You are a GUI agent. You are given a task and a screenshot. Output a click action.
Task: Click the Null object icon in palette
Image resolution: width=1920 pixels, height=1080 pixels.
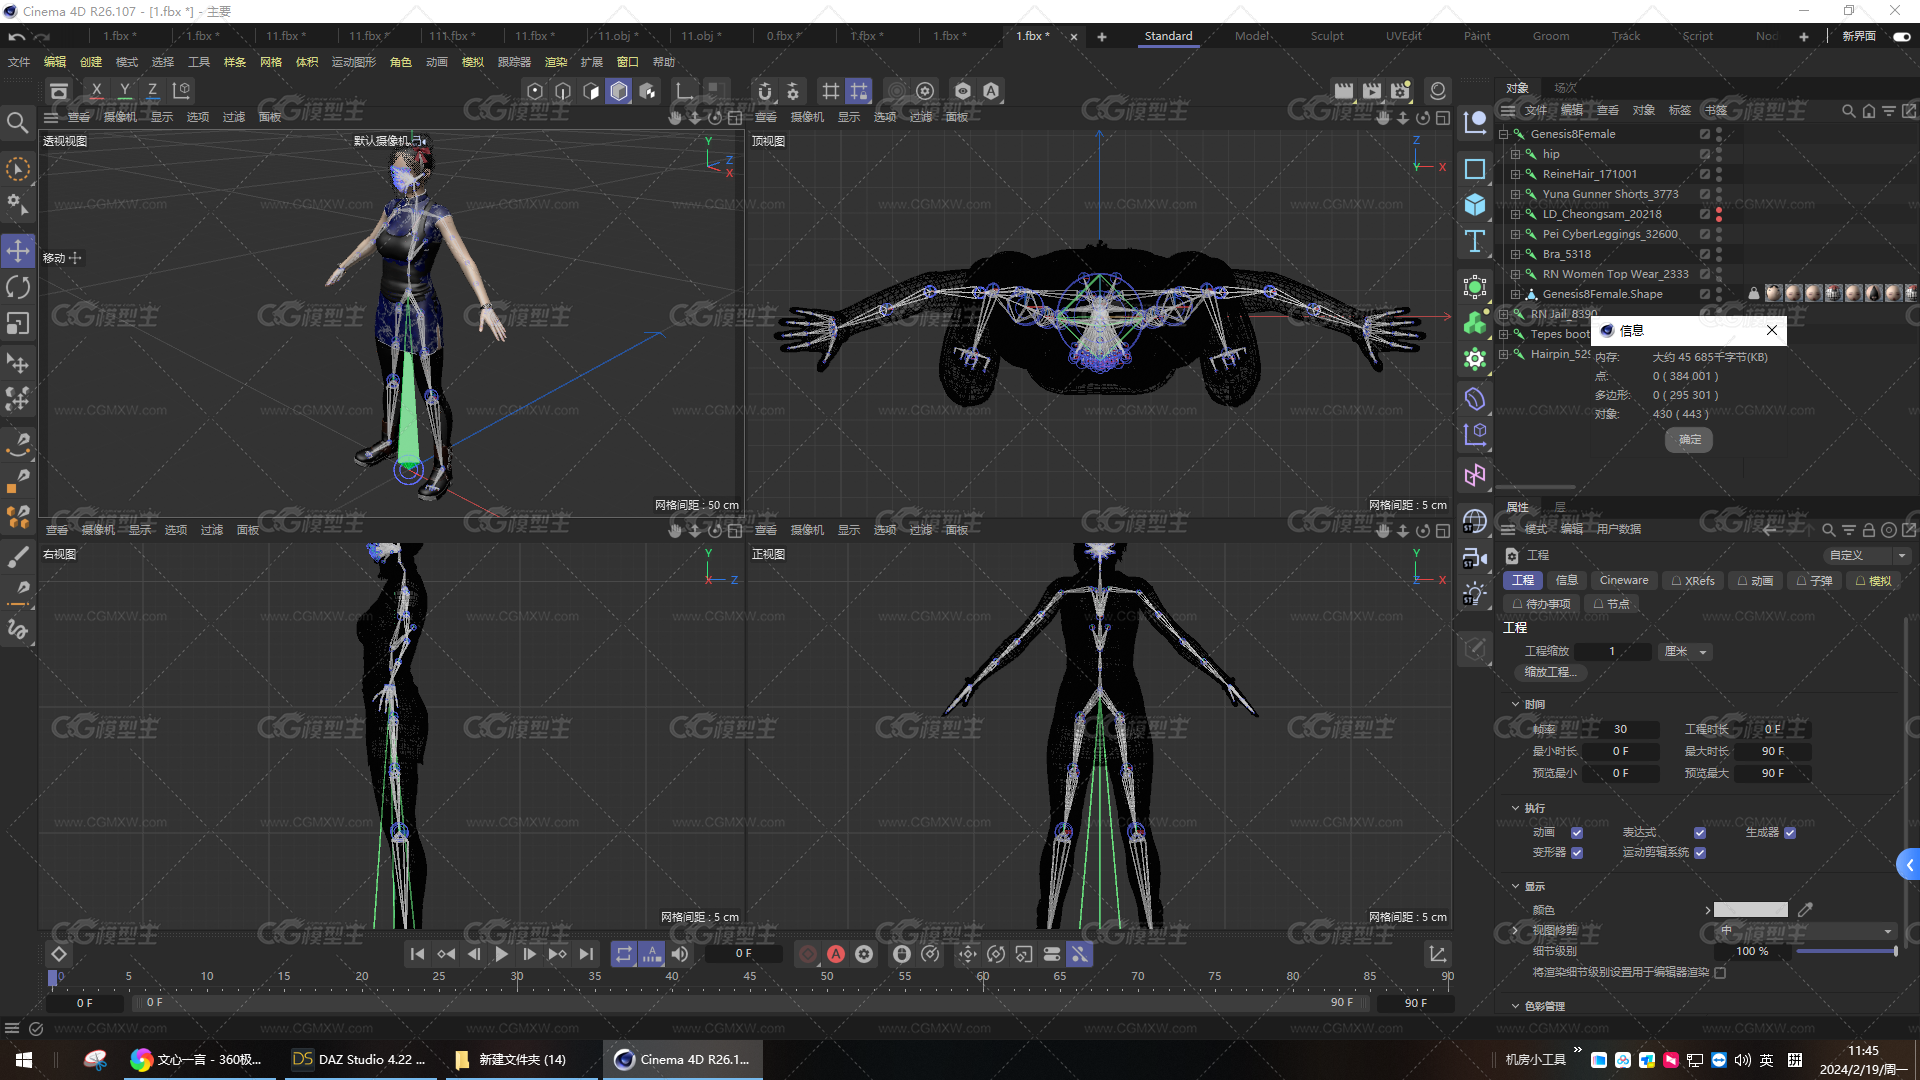point(1475,123)
